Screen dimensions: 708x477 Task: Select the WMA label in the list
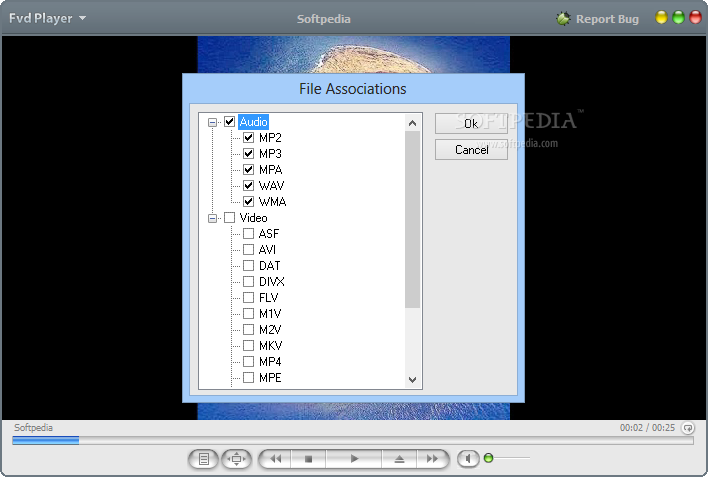click(x=272, y=201)
